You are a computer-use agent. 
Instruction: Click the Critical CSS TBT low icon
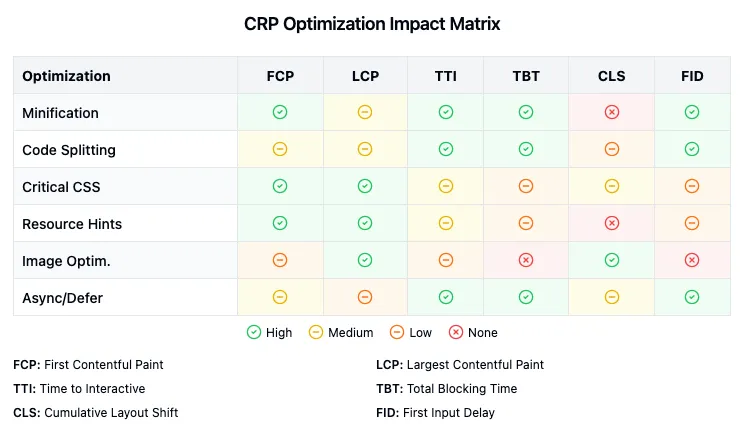[x=526, y=186]
